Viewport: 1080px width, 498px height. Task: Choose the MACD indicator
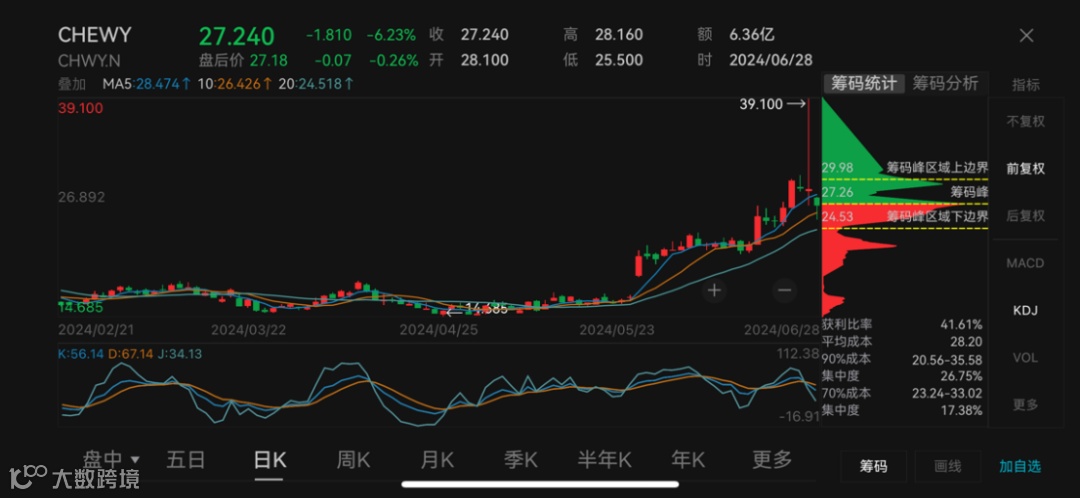pos(1026,263)
